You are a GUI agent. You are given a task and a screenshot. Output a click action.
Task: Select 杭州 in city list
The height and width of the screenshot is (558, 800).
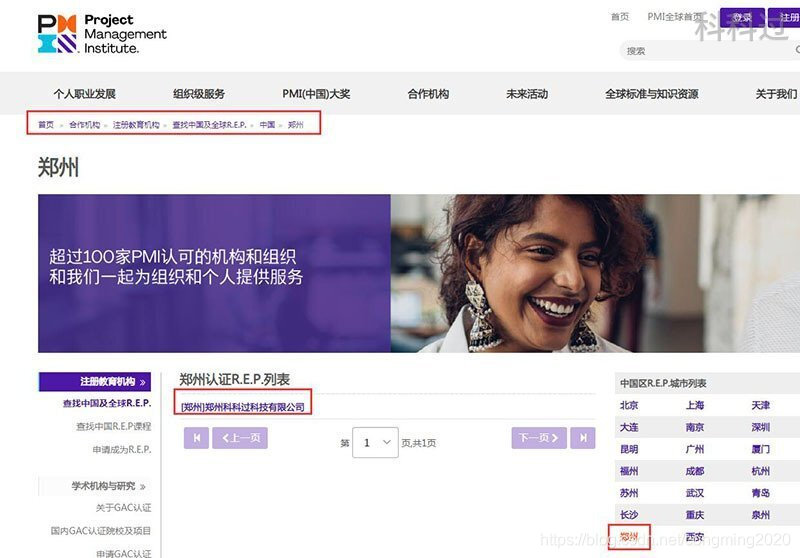point(761,471)
